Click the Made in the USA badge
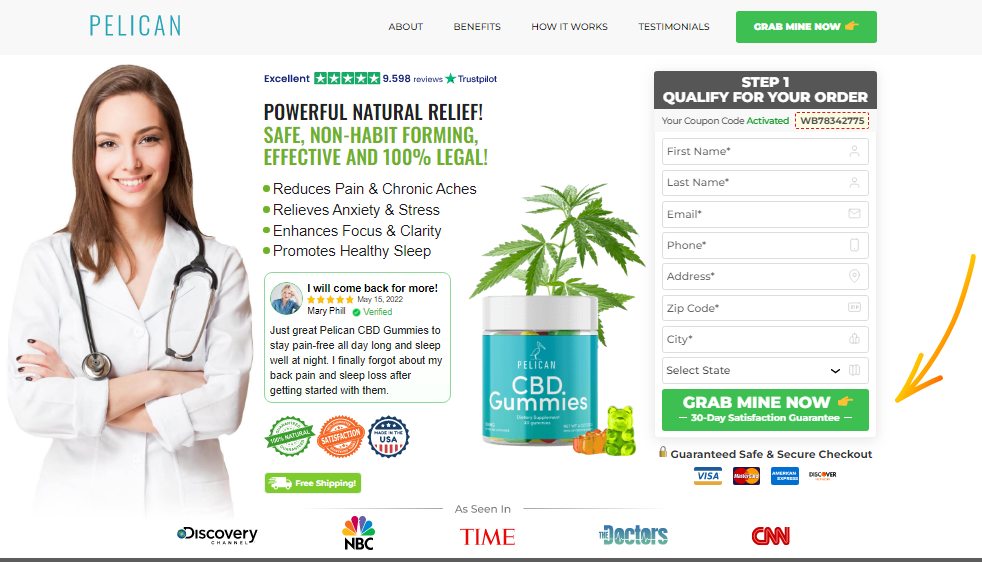The height and width of the screenshot is (562, 982). tap(388, 436)
